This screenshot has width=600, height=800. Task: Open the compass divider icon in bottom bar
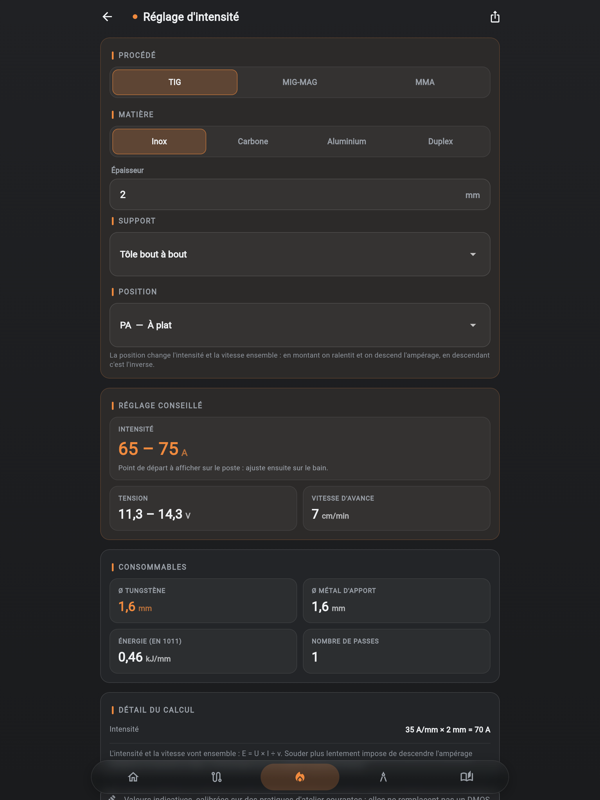tap(383, 777)
